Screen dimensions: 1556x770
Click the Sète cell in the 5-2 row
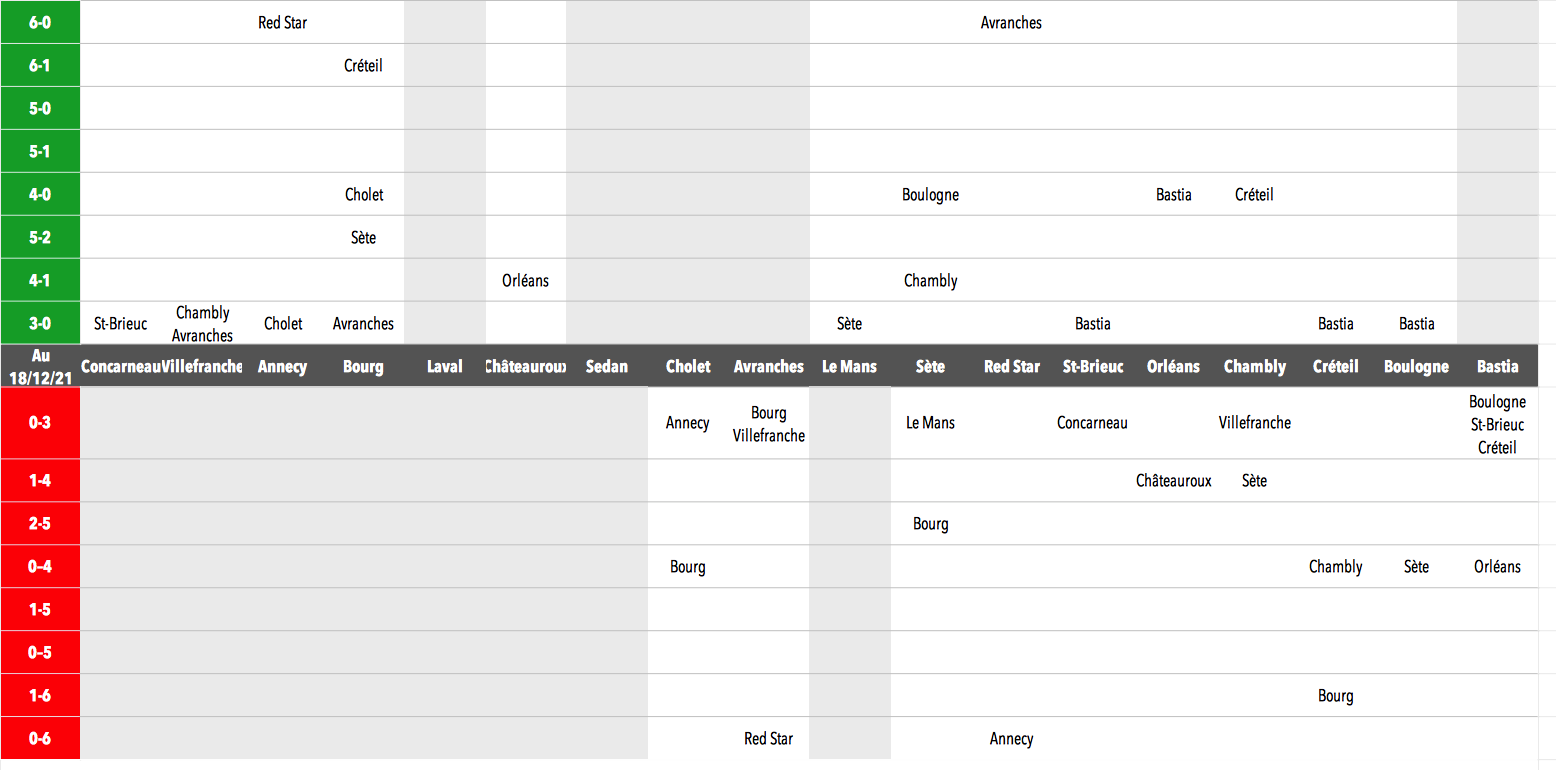click(363, 238)
